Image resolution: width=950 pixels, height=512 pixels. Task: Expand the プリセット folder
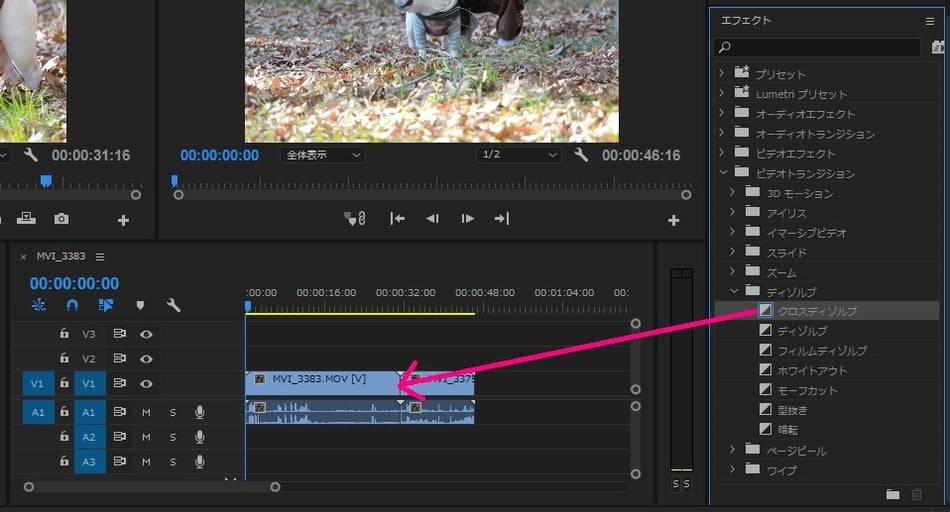[x=722, y=73]
